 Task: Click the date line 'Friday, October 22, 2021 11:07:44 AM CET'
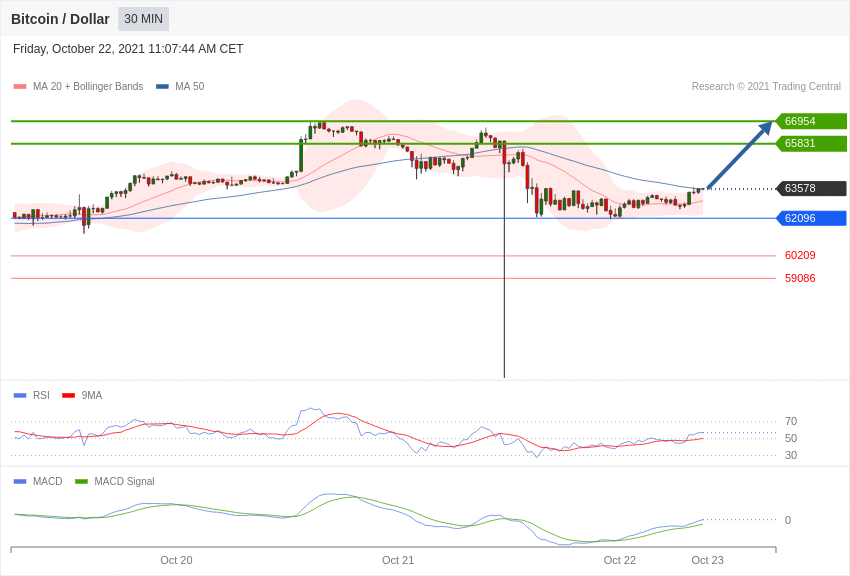[128, 49]
